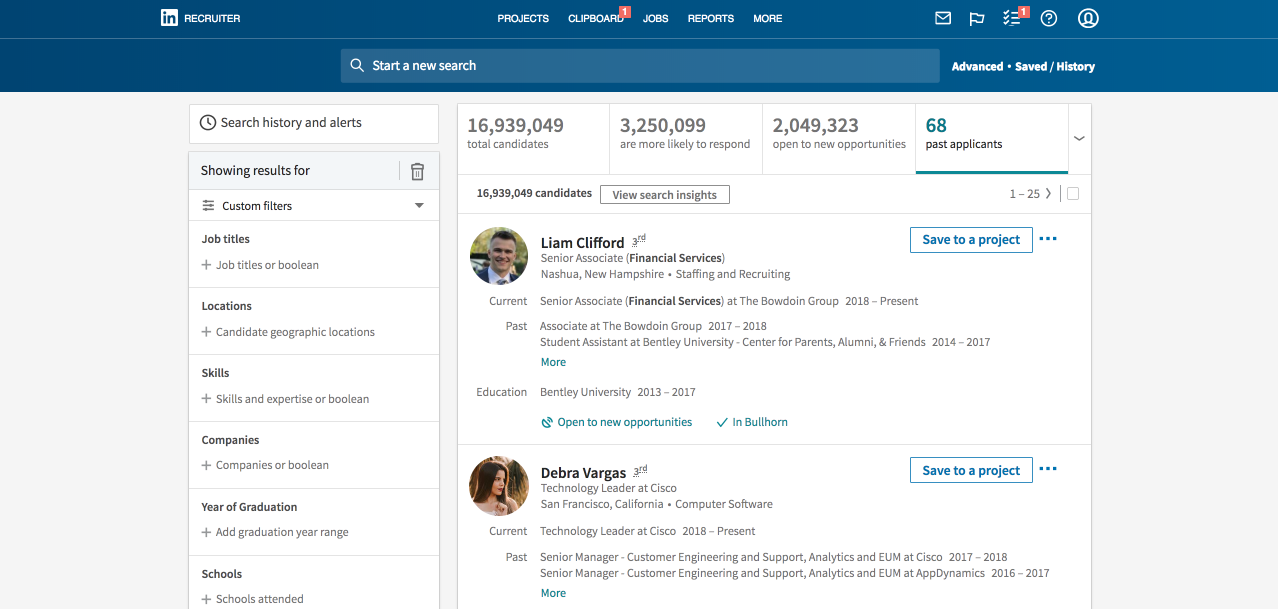Open Search history and alerts
The width and height of the screenshot is (1278, 609).
pyautogui.click(x=314, y=123)
